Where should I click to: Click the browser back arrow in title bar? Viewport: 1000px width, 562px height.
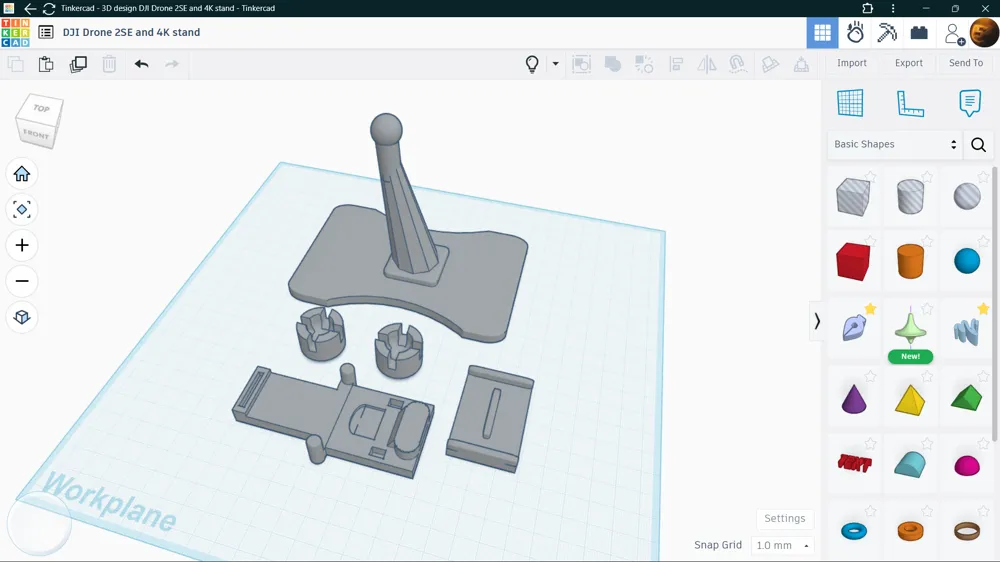pos(29,8)
